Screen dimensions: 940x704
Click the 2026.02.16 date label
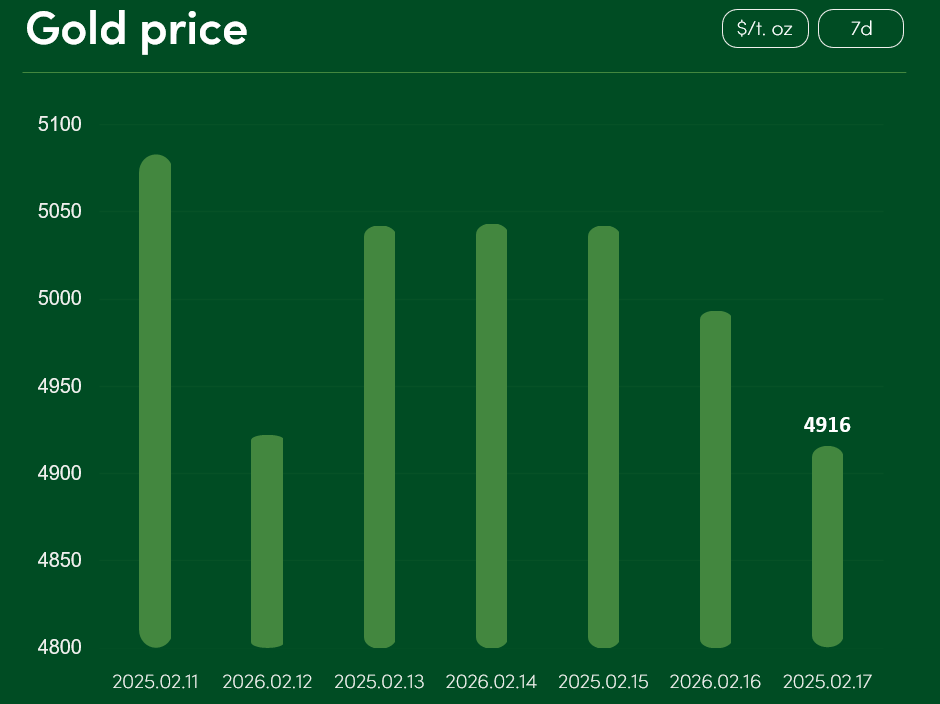tap(715, 682)
